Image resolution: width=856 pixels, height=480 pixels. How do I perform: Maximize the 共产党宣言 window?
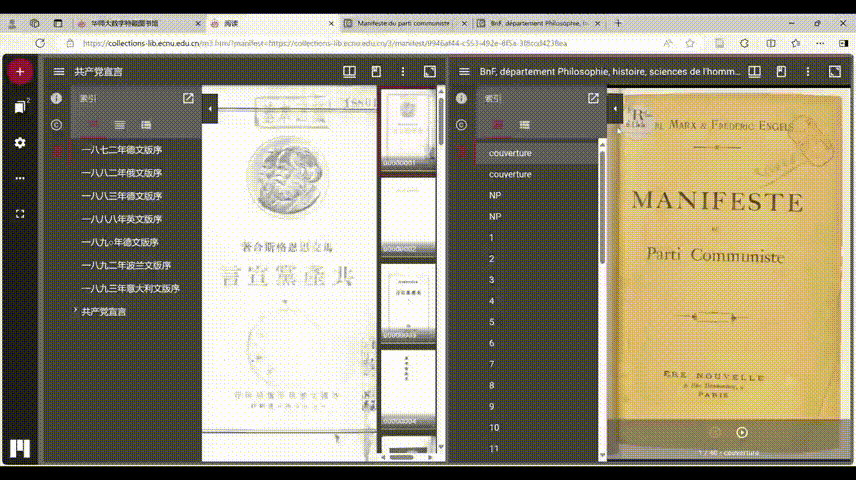click(x=430, y=72)
